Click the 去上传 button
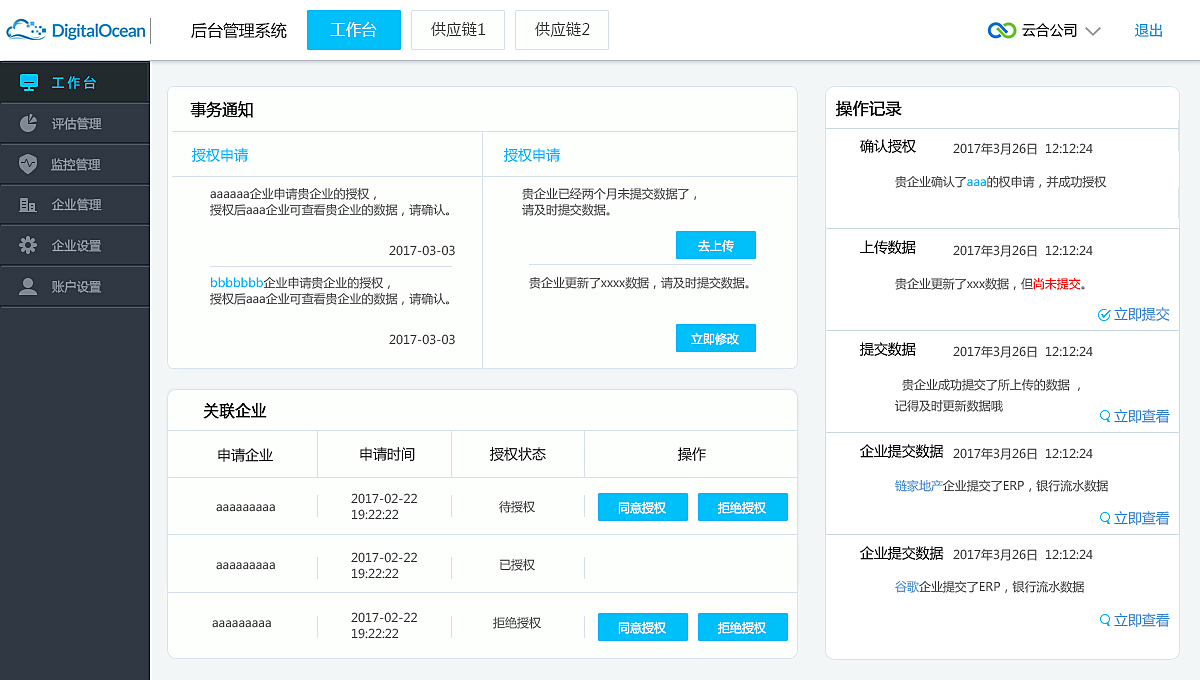 [716, 245]
